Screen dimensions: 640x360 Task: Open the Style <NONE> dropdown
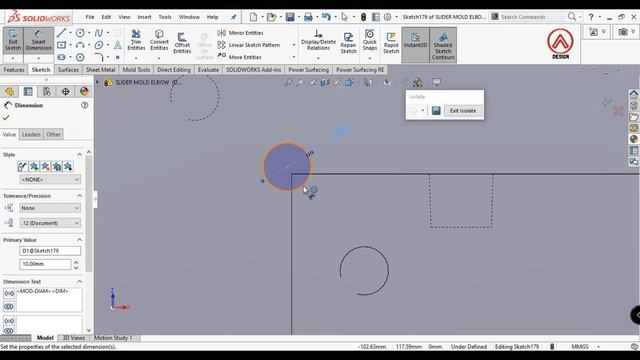tap(50, 179)
